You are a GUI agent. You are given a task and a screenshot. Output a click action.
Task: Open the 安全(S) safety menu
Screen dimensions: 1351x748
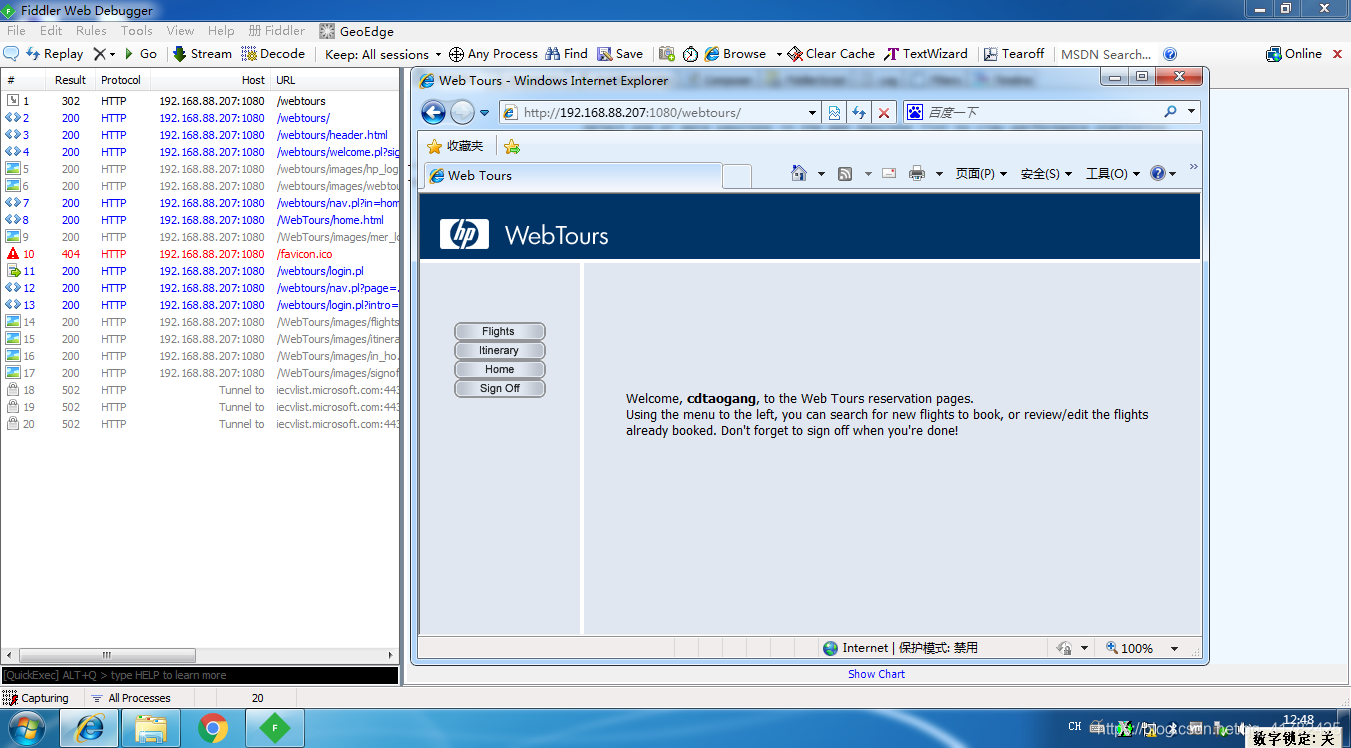click(x=1046, y=174)
